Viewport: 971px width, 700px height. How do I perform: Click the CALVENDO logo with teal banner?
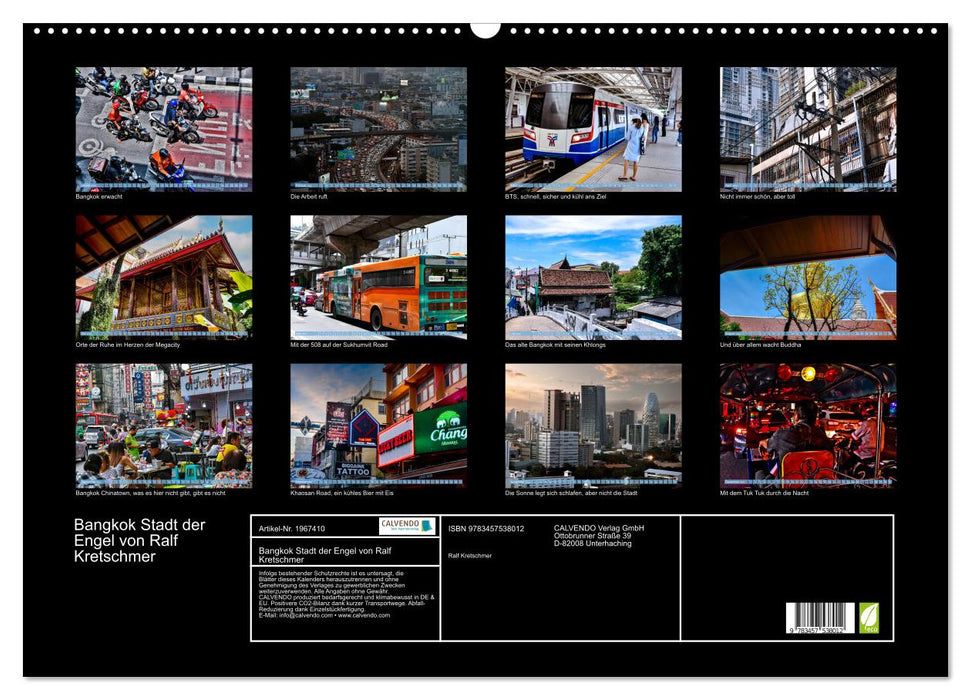tap(407, 527)
